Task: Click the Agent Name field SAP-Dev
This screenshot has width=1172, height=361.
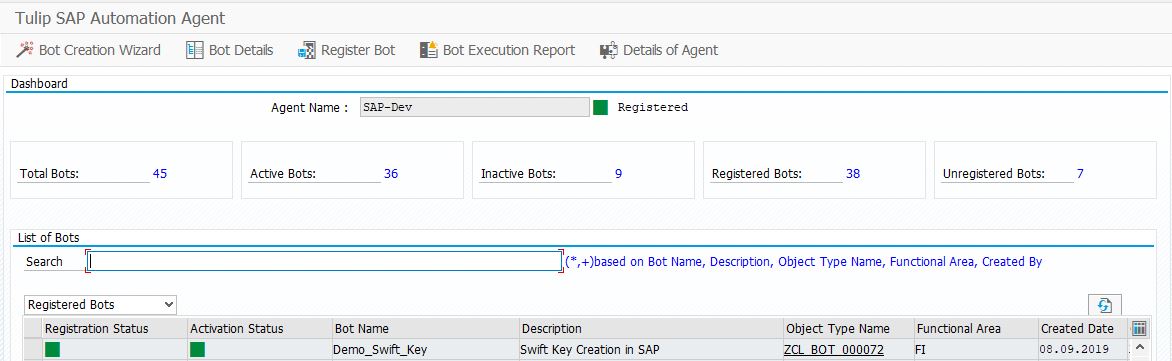Action: pos(474,107)
